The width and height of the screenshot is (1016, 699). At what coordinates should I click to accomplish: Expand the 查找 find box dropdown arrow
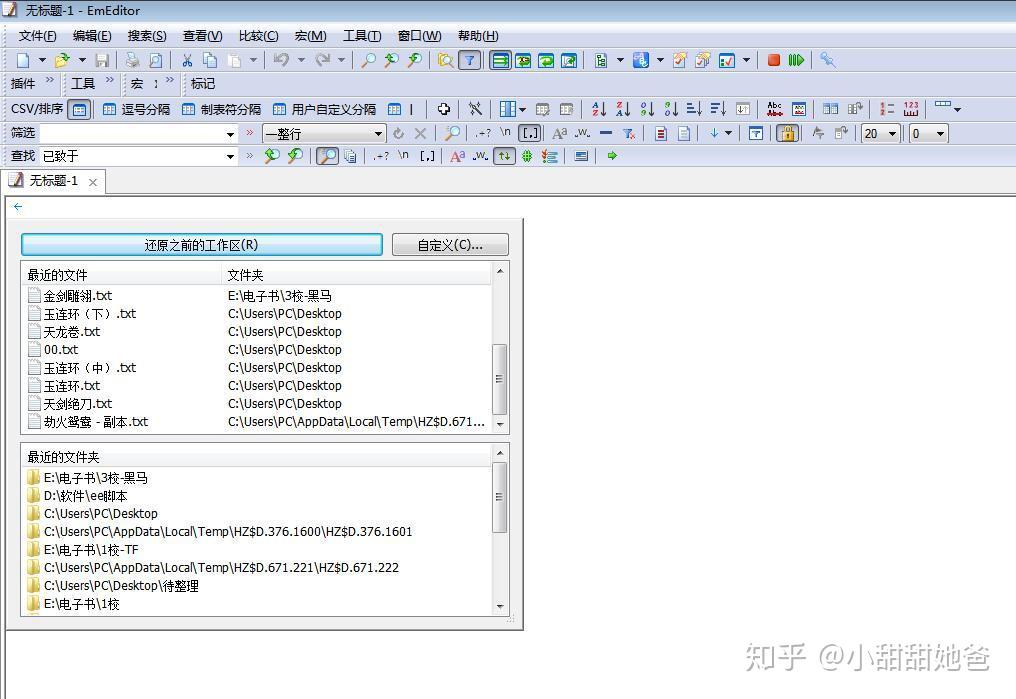point(230,156)
